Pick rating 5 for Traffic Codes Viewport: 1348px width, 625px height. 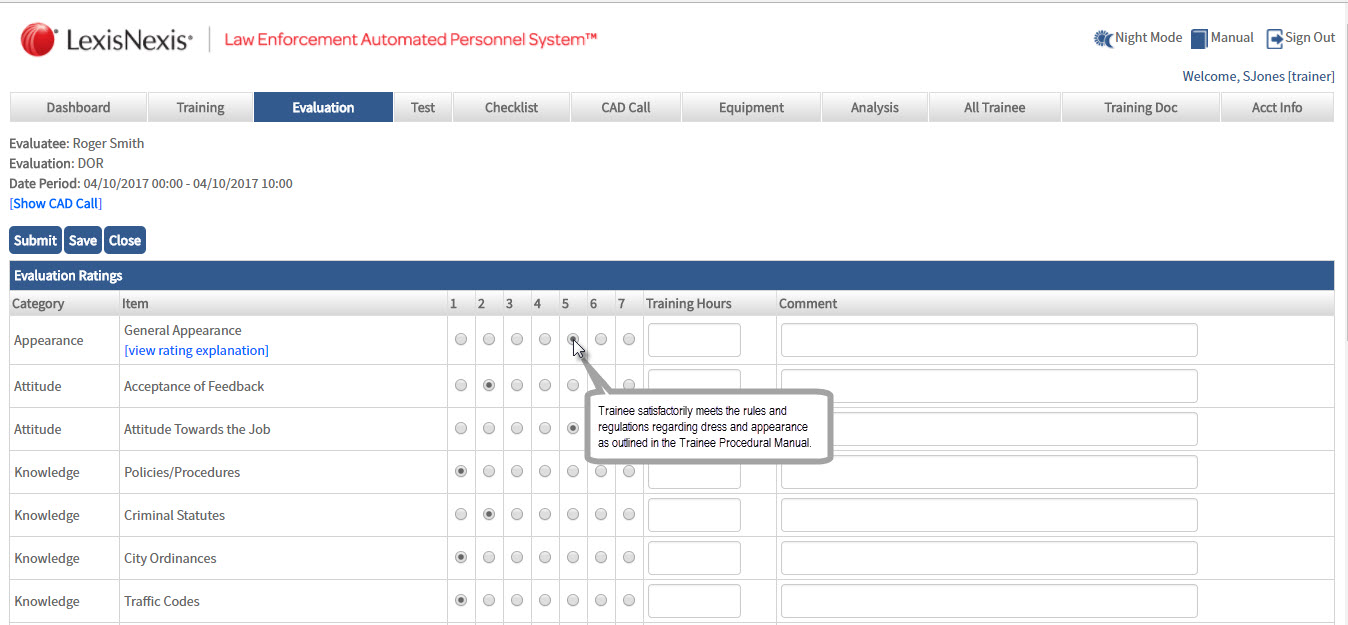(573, 601)
